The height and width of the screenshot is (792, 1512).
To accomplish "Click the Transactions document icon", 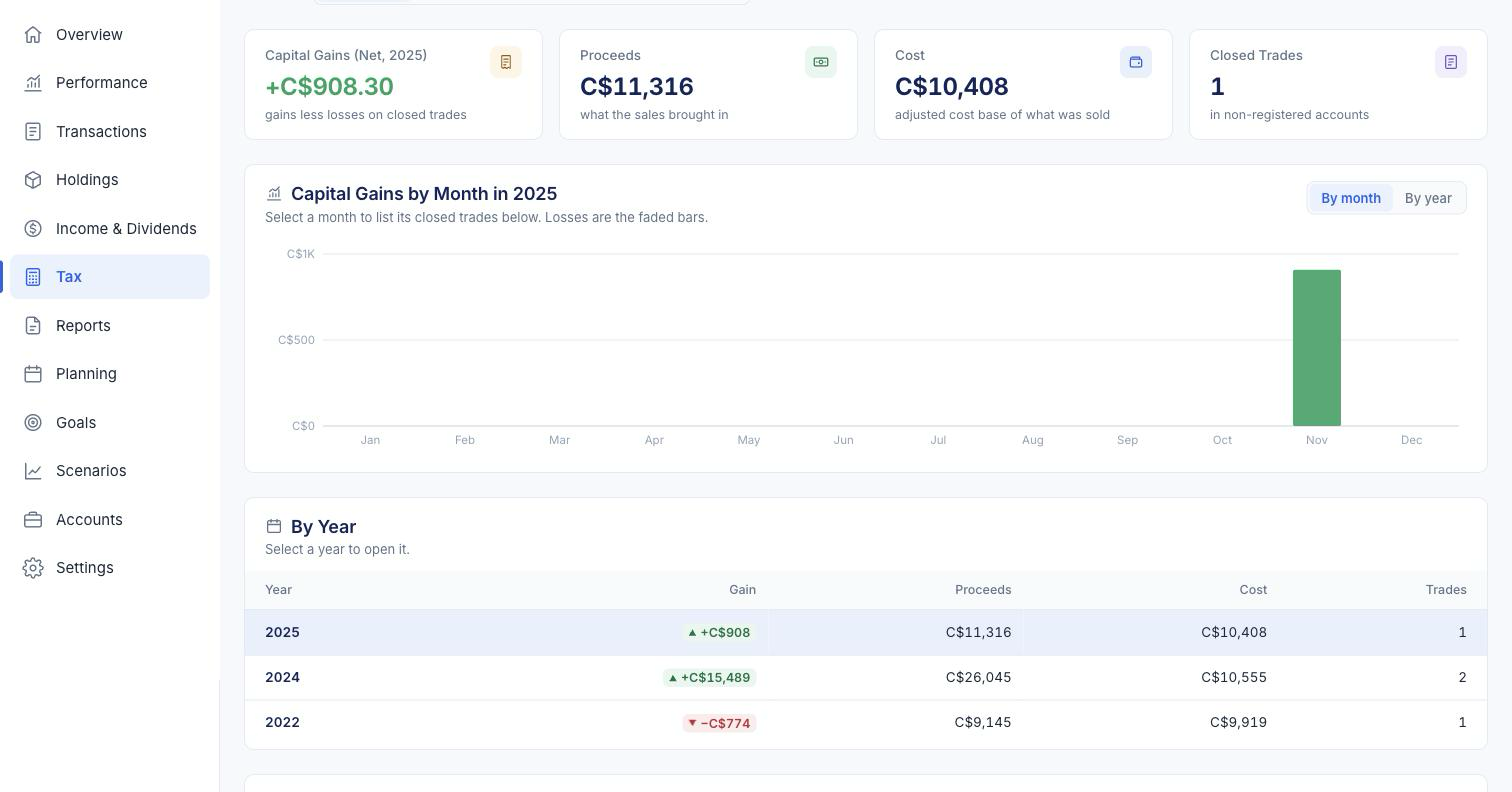I will click(x=33, y=132).
